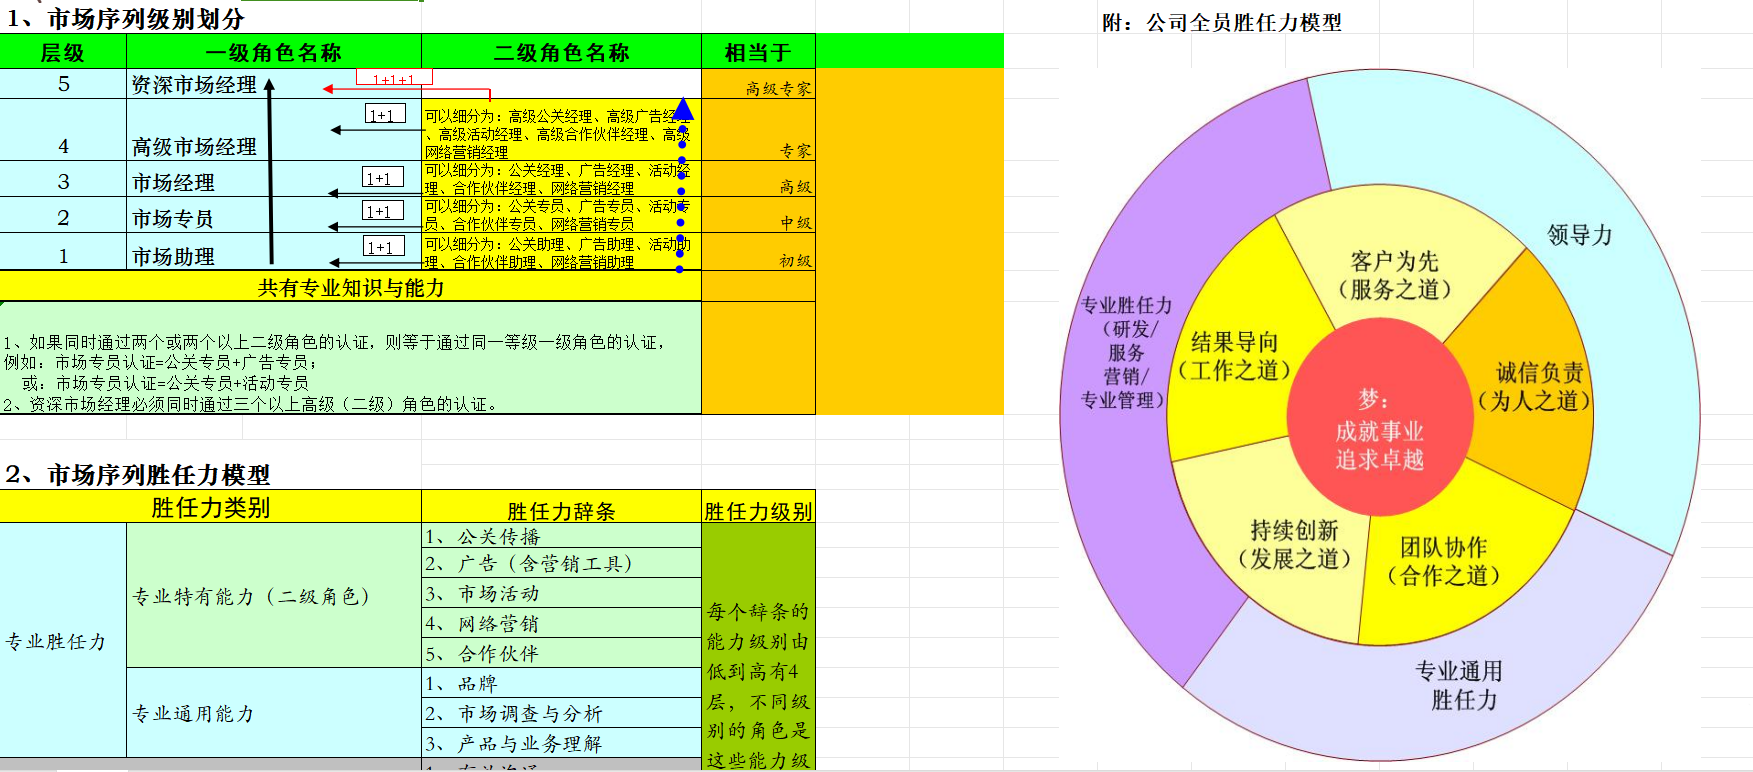The height and width of the screenshot is (772, 1753).
Task: Click the 附：公司全员胜任力模型 chart title
Action: [x=1222, y=22]
